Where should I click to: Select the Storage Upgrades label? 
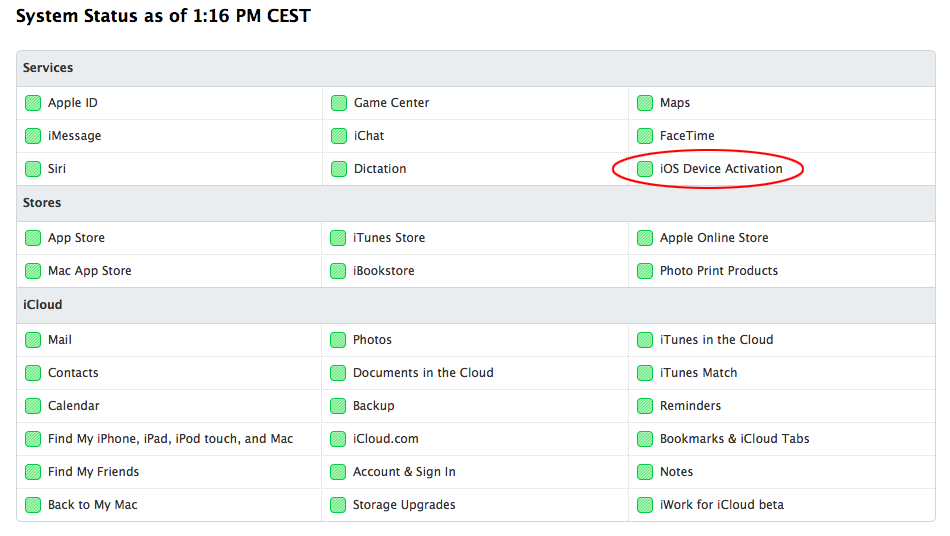click(x=404, y=505)
